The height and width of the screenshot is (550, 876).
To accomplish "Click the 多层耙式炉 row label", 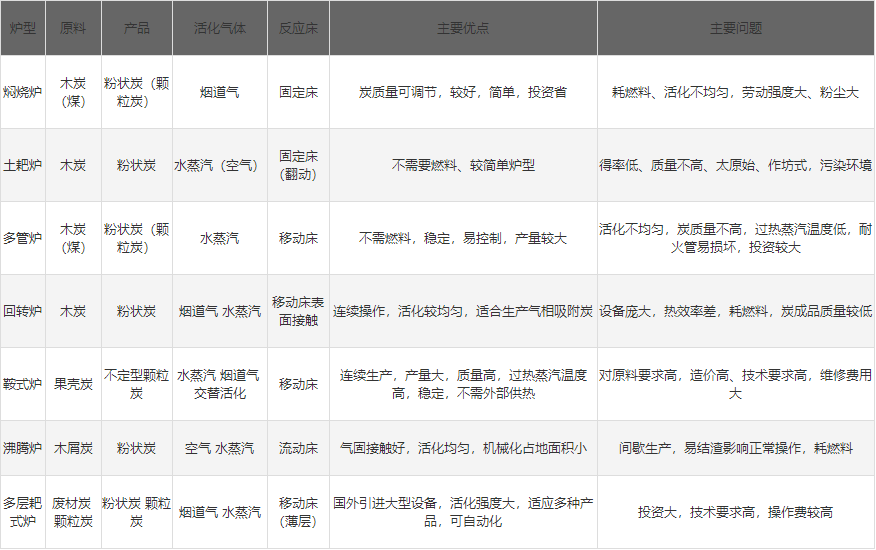I will click(x=22, y=512).
